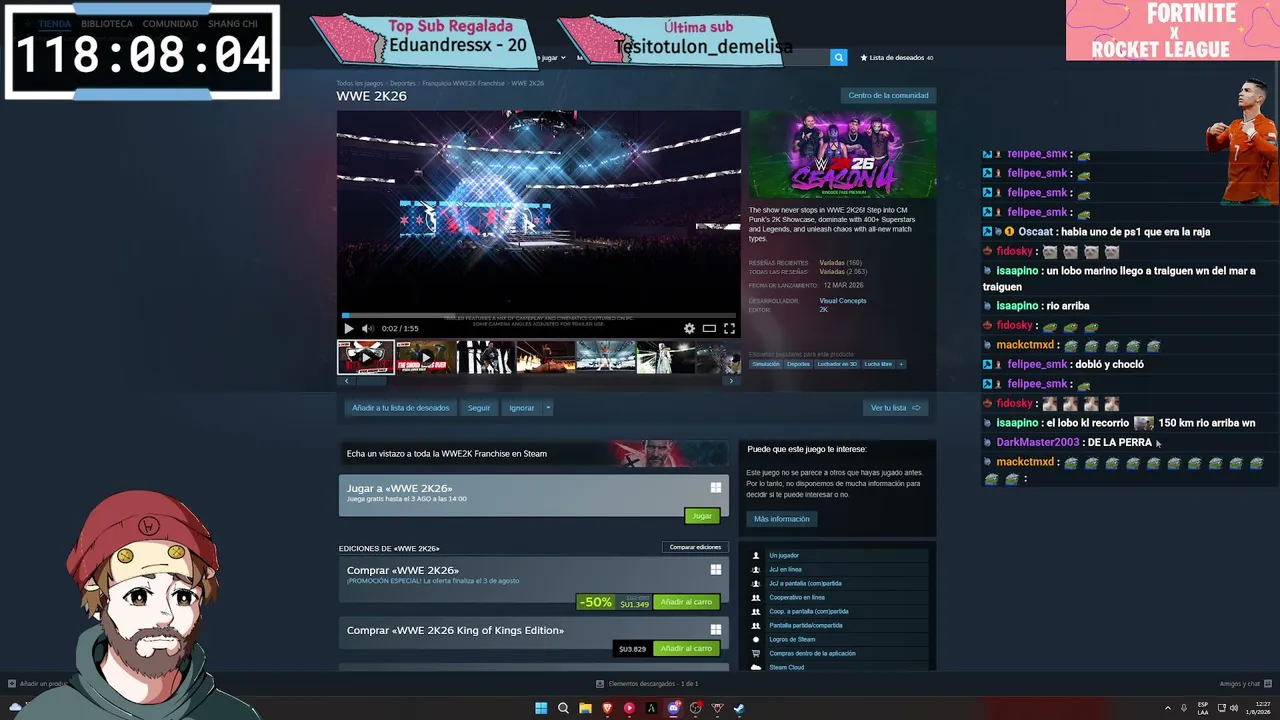The width and height of the screenshot is (1280, 720).
Task: Switch trailer to theater mode
Action: click(709, 328)
